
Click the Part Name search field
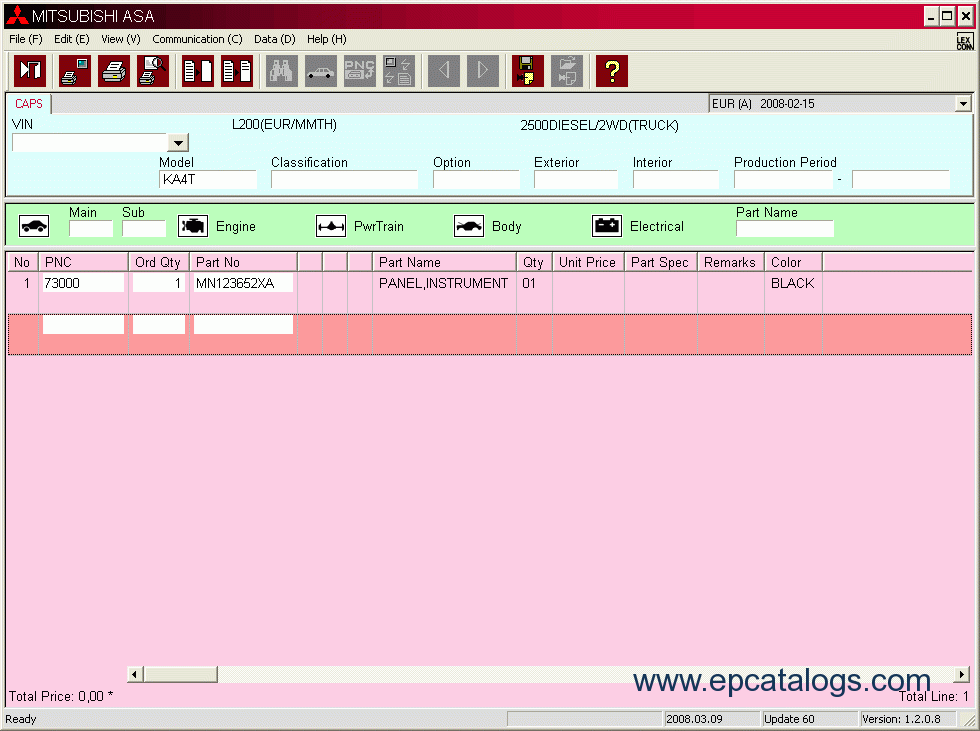click(784, 229)
